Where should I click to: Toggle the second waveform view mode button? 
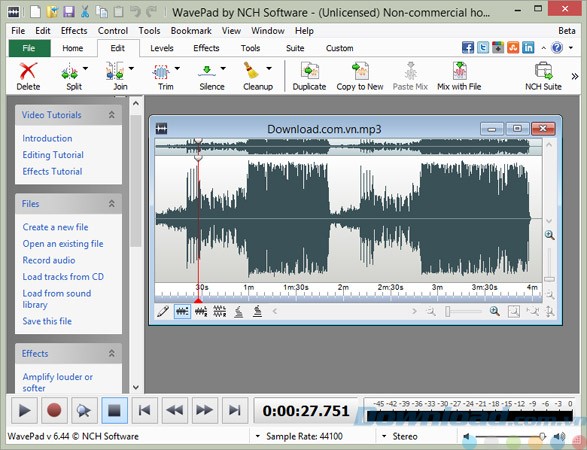(x=201, y=311)
